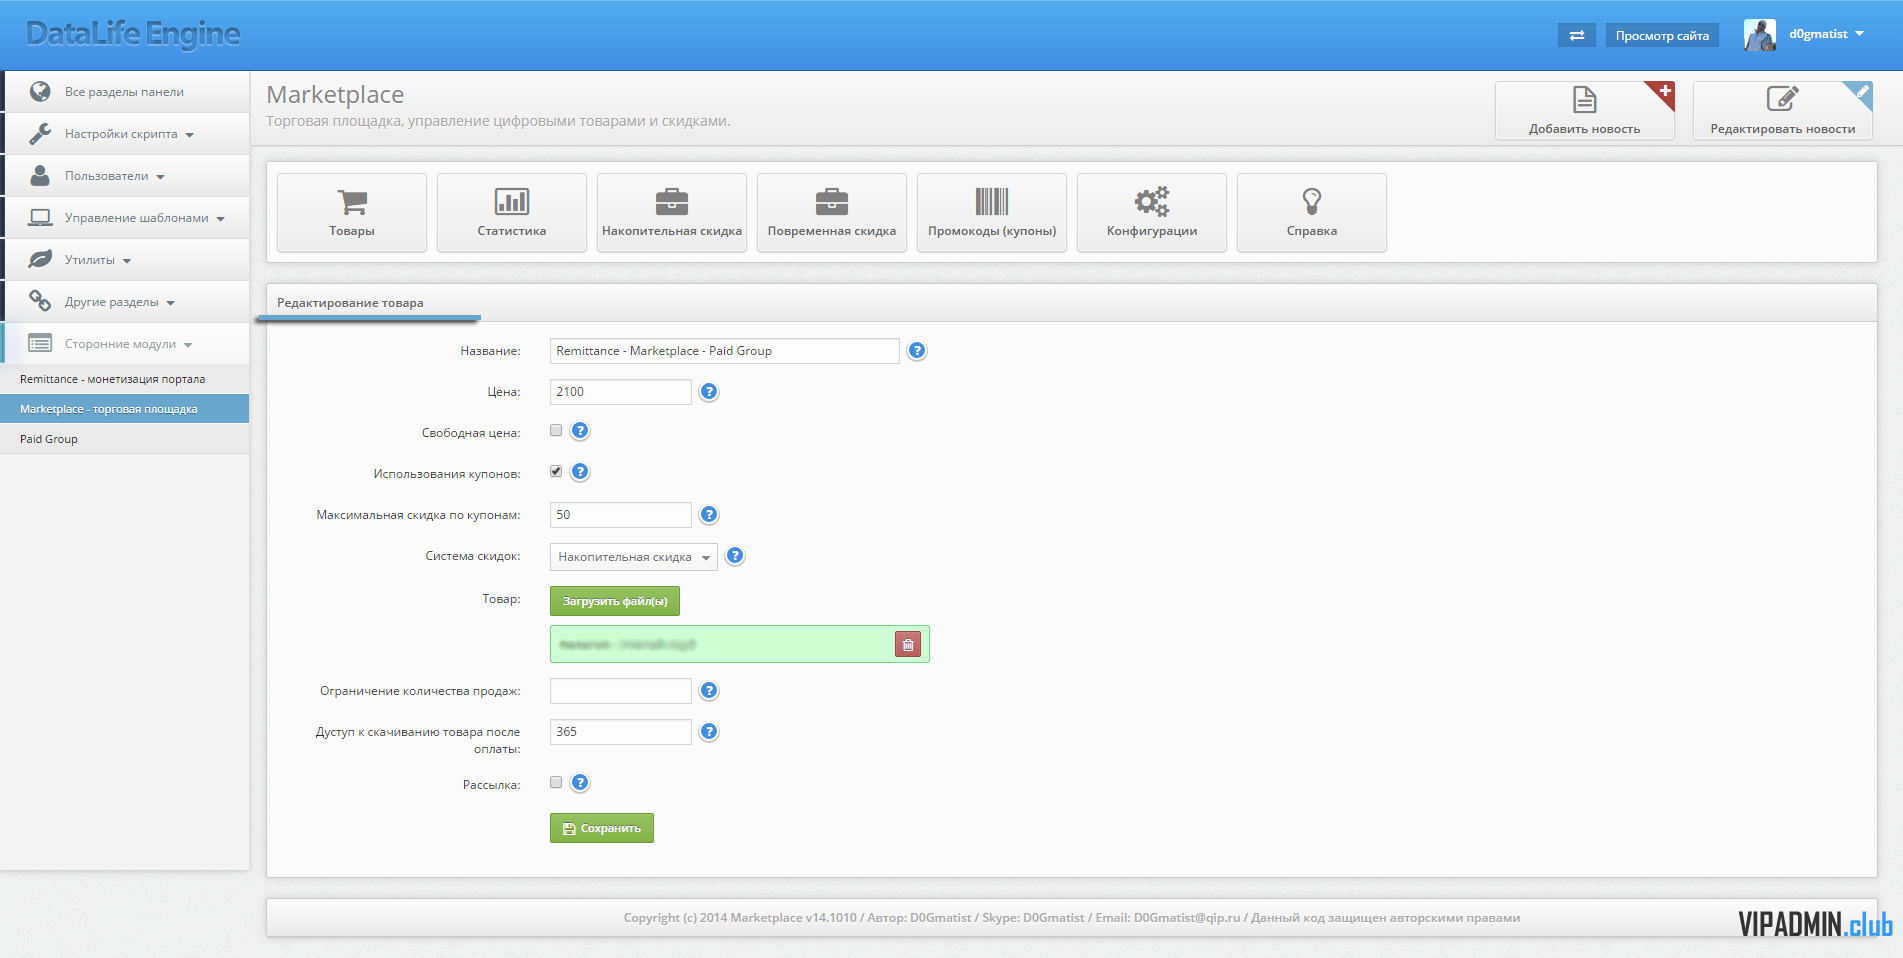
Task: Show help for Ограничение количества продаж
Action: [x=709, y=691]
